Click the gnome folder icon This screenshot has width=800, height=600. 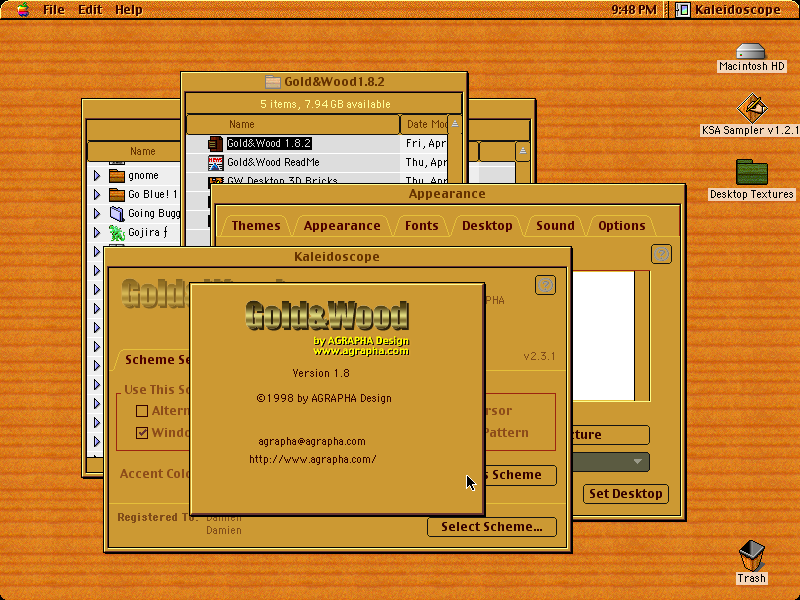117,176
